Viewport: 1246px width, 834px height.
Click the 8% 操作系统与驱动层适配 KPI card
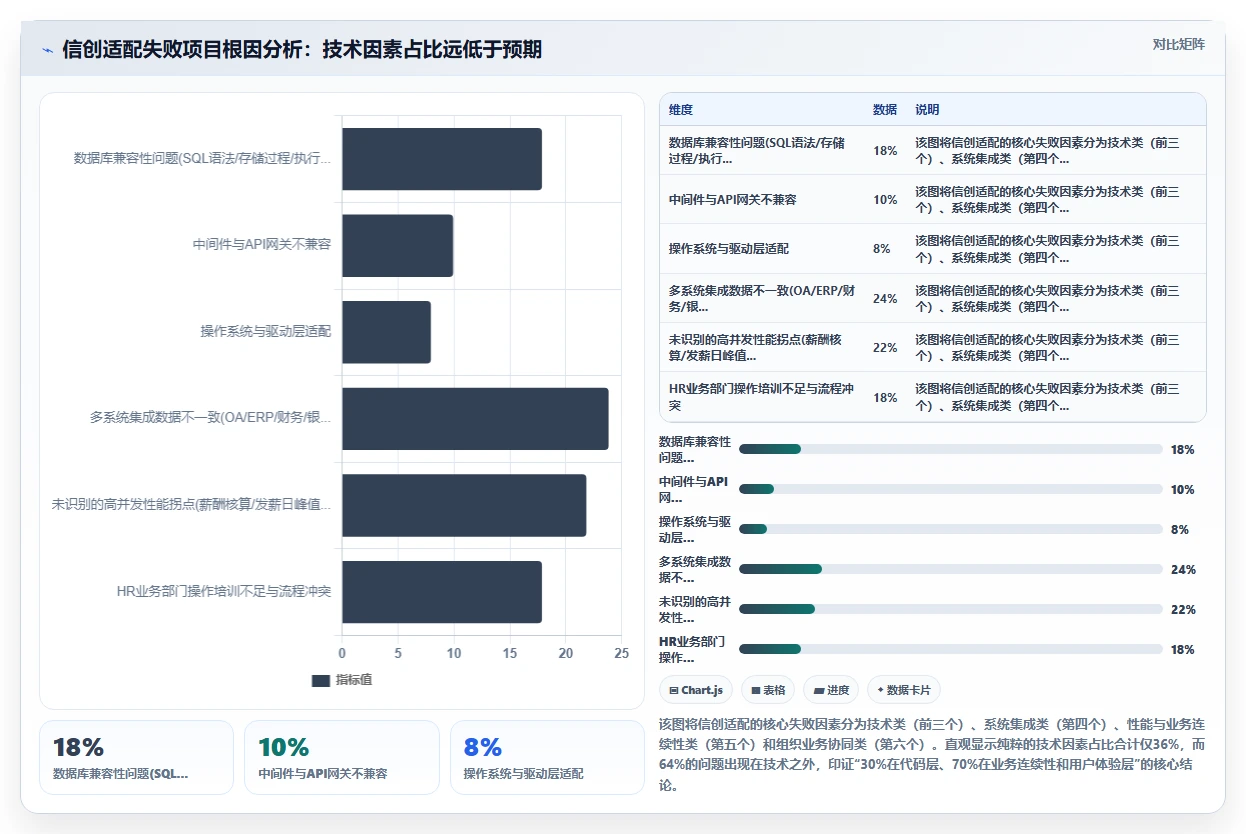tap(548, 757)
